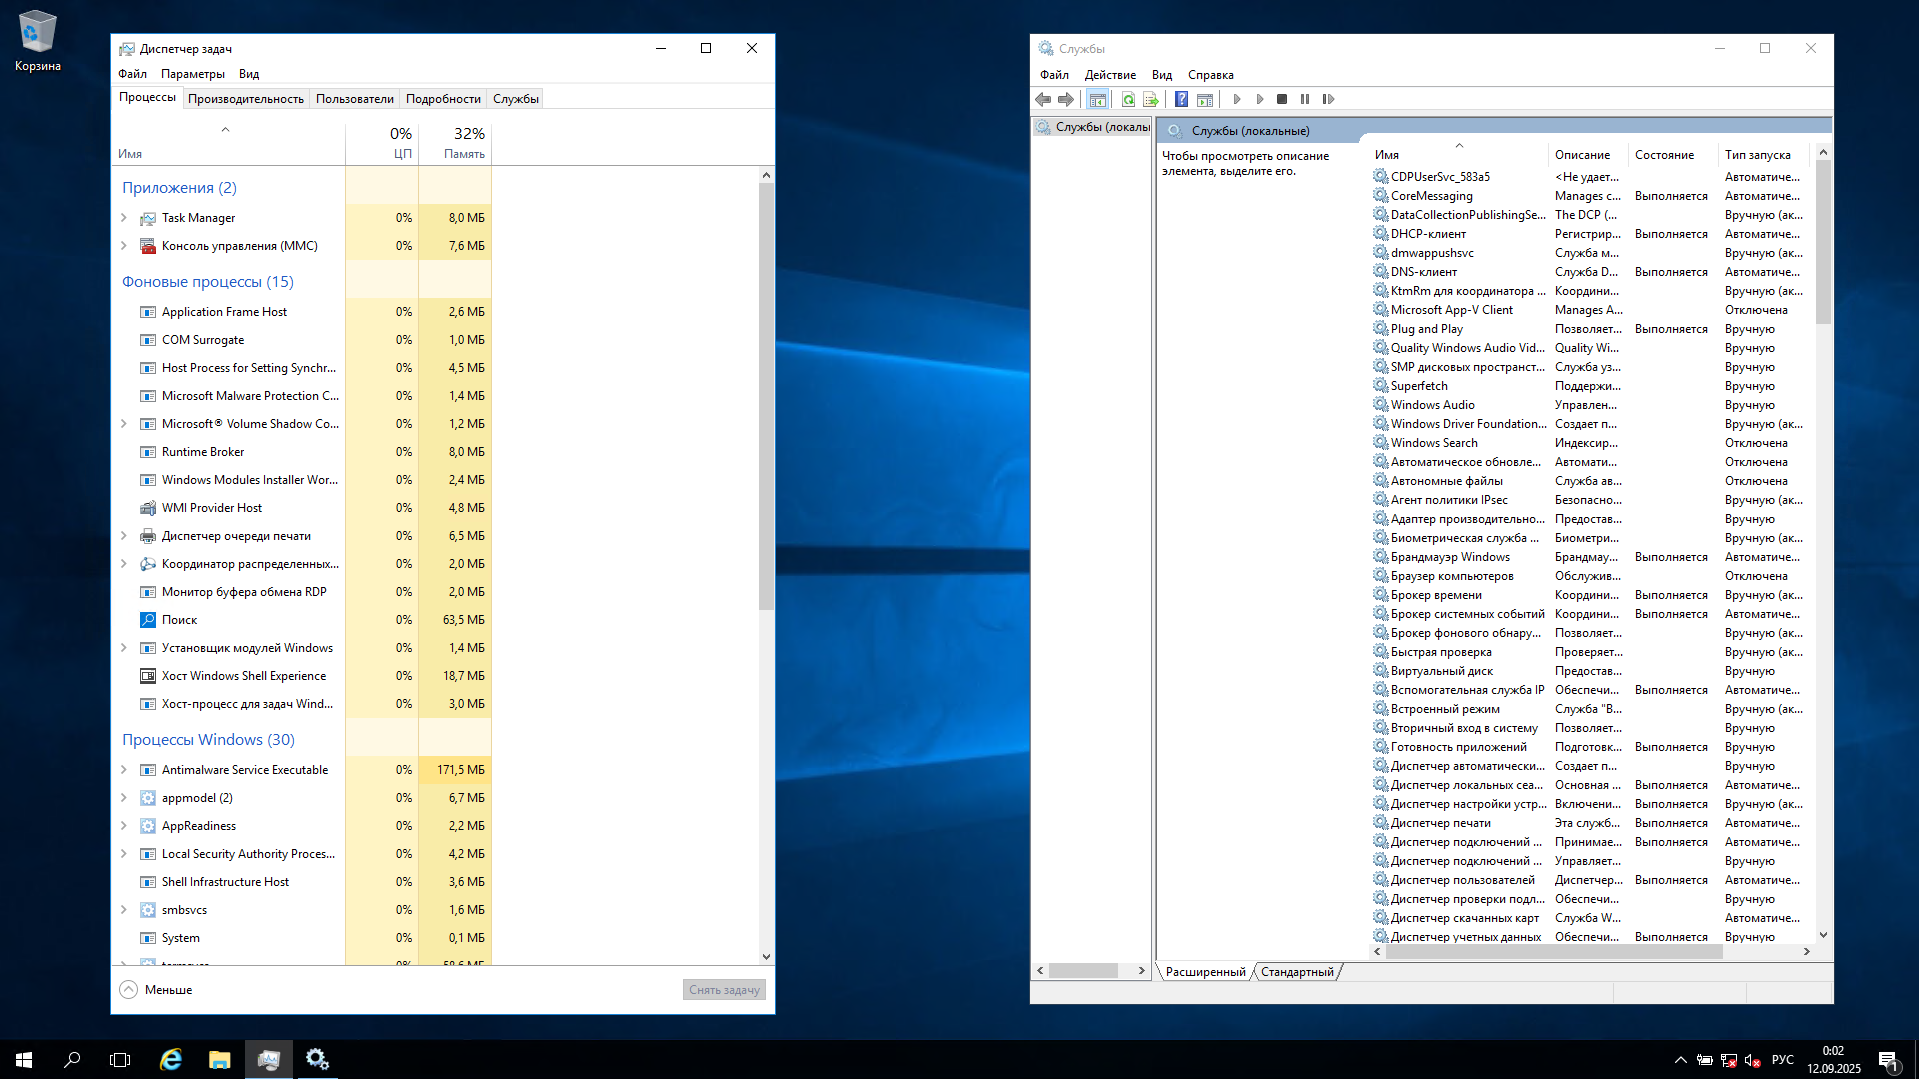Click the Windows Audio service gear icon
The image size is (1919, 1079).
[1380, 404]
